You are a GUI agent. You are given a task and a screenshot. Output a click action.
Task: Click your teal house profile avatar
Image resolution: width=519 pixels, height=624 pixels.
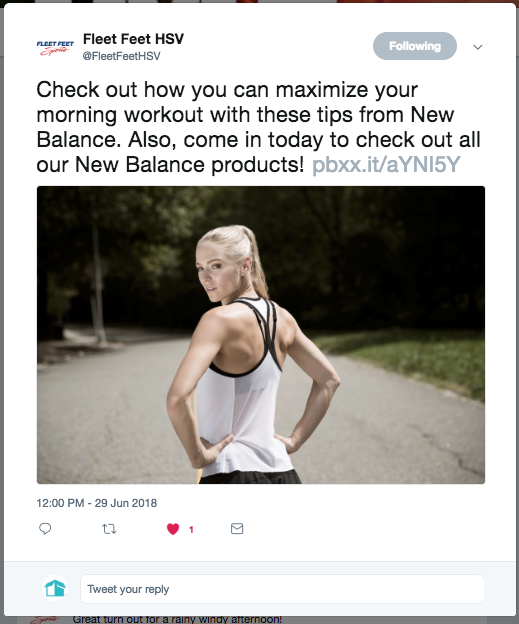click(55, 589)
